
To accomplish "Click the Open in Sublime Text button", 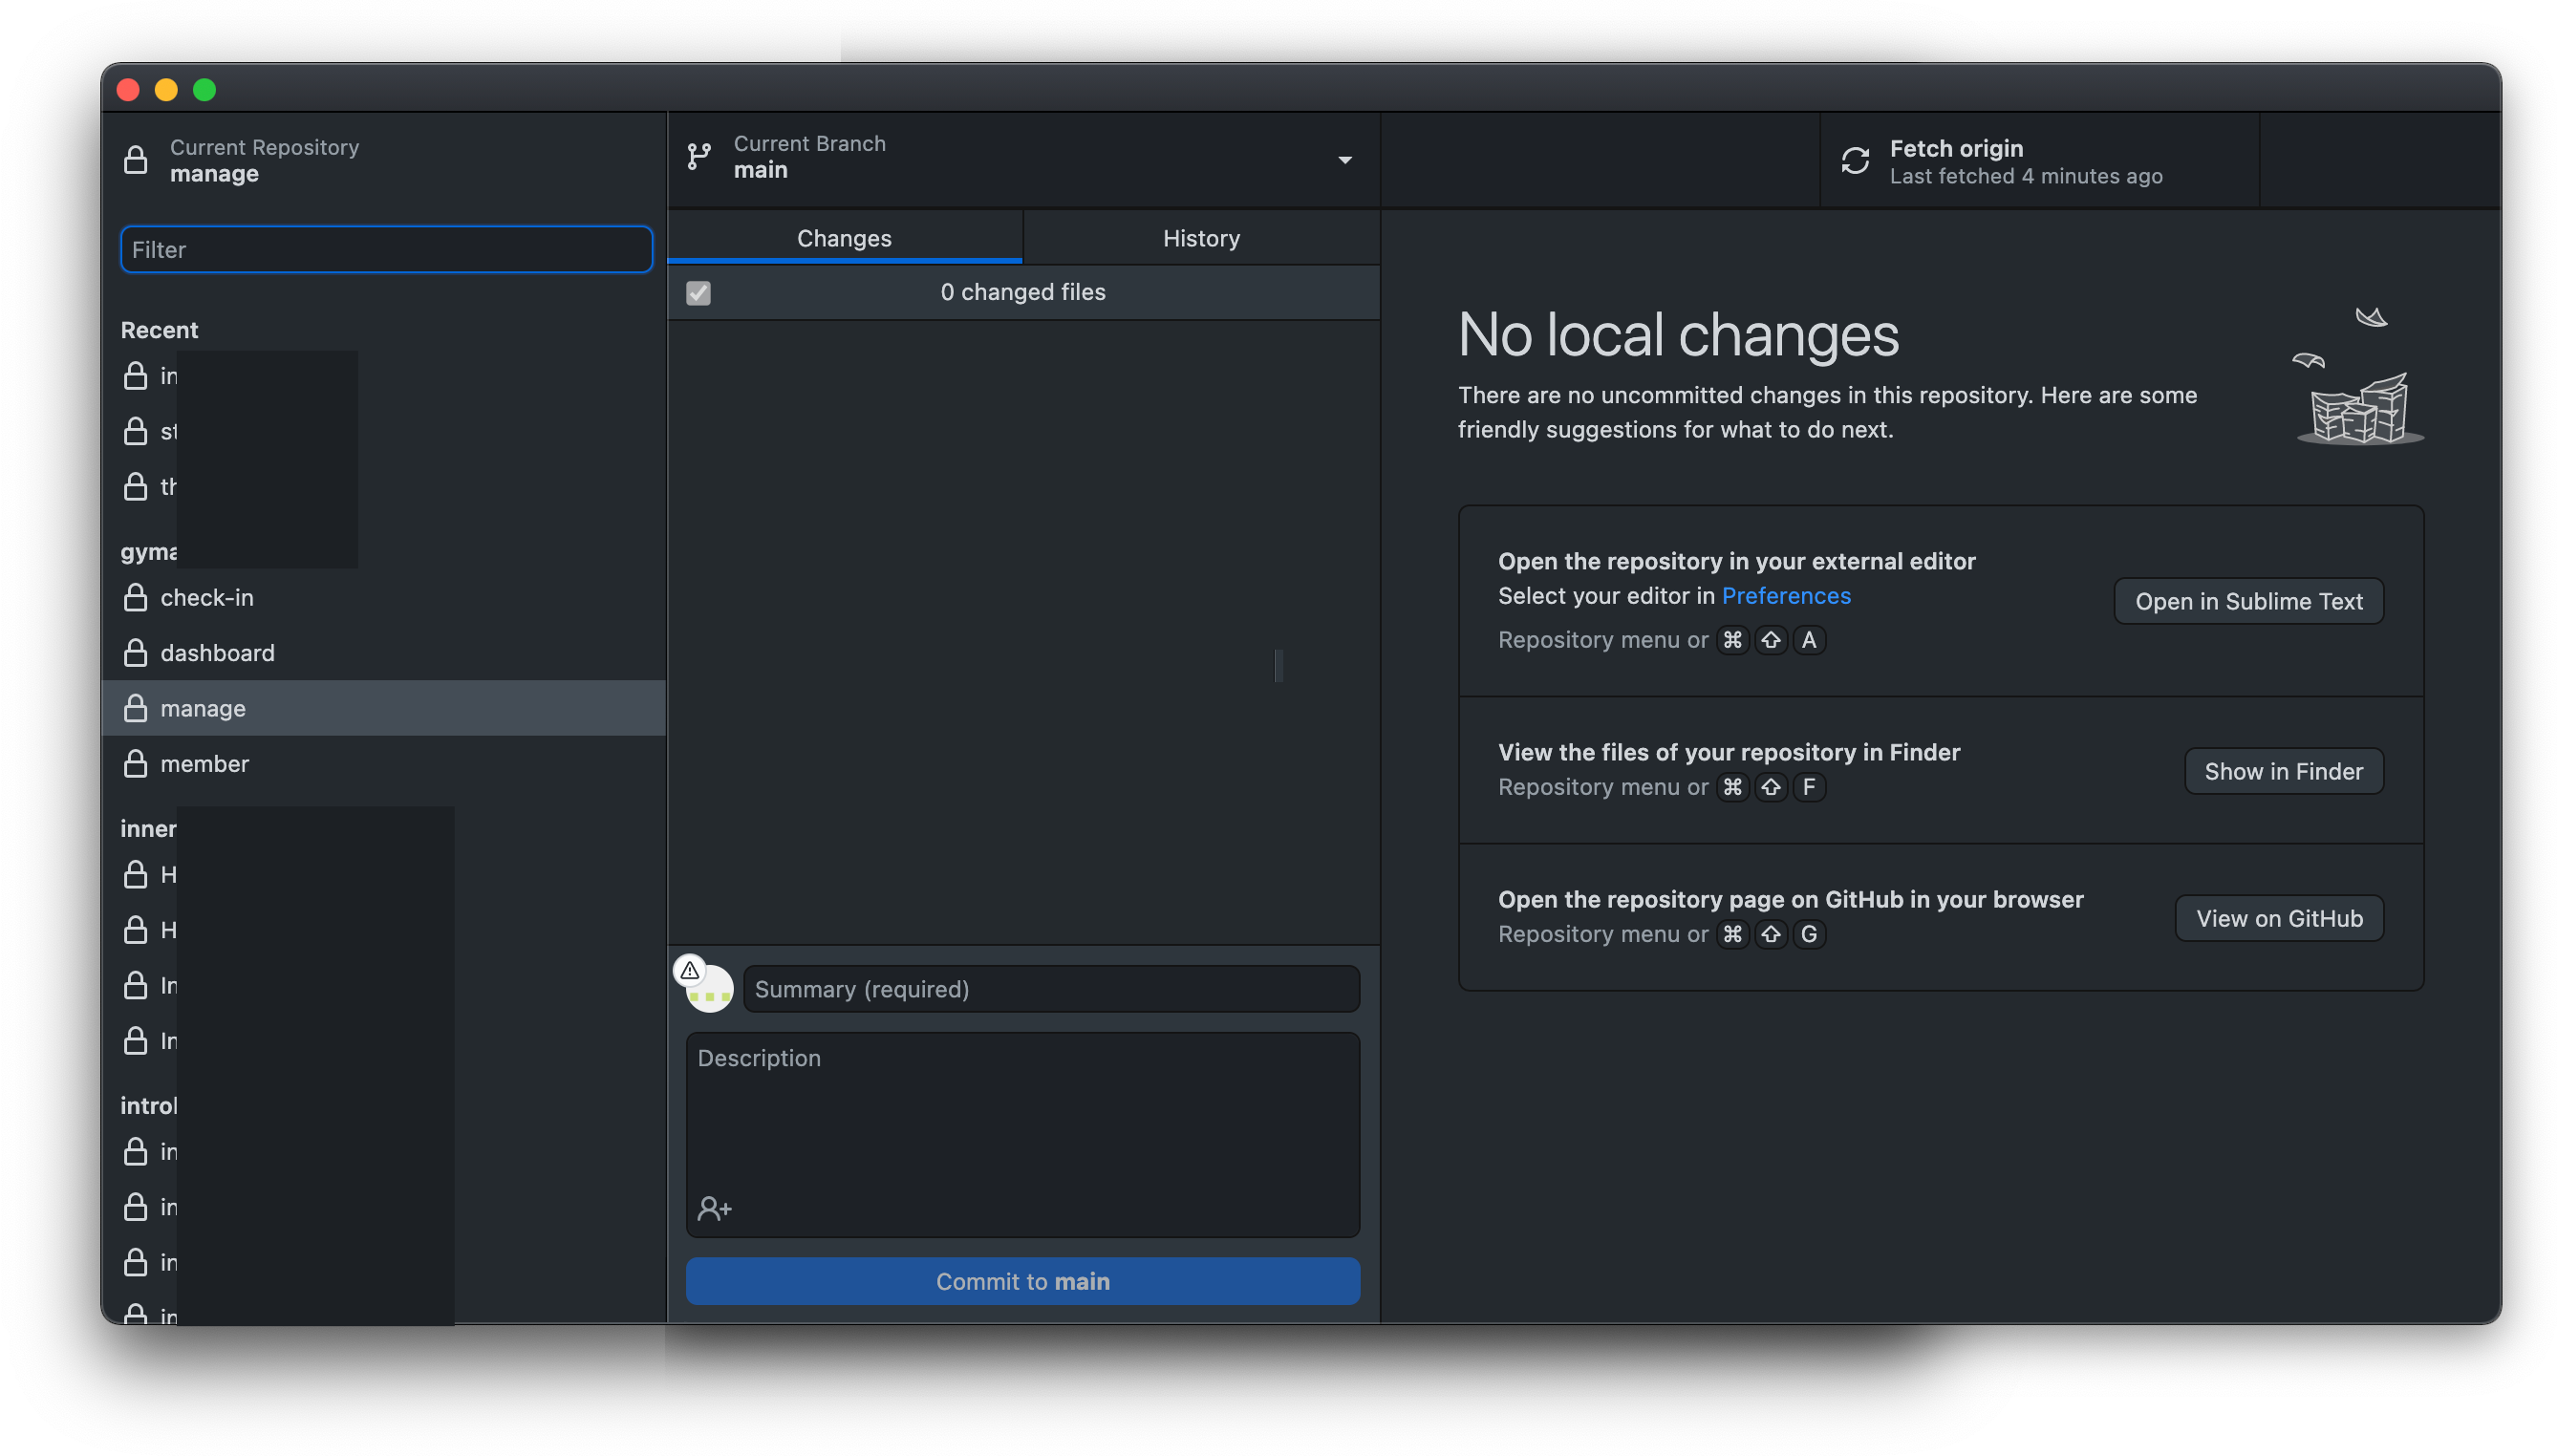I will click(x=2248, y=601).
